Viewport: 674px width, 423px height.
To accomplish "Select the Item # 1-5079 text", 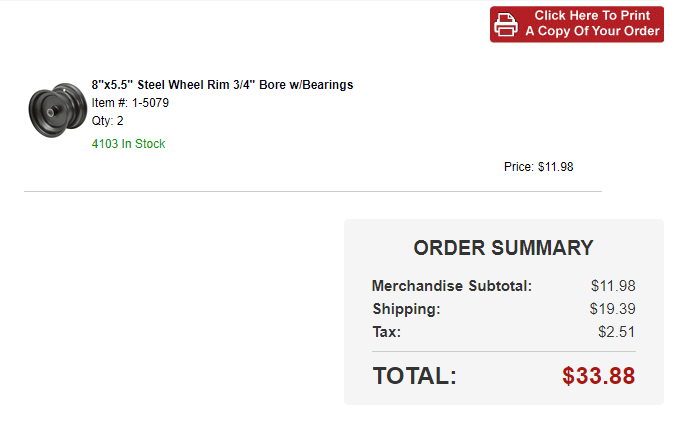I will [130, 102].
